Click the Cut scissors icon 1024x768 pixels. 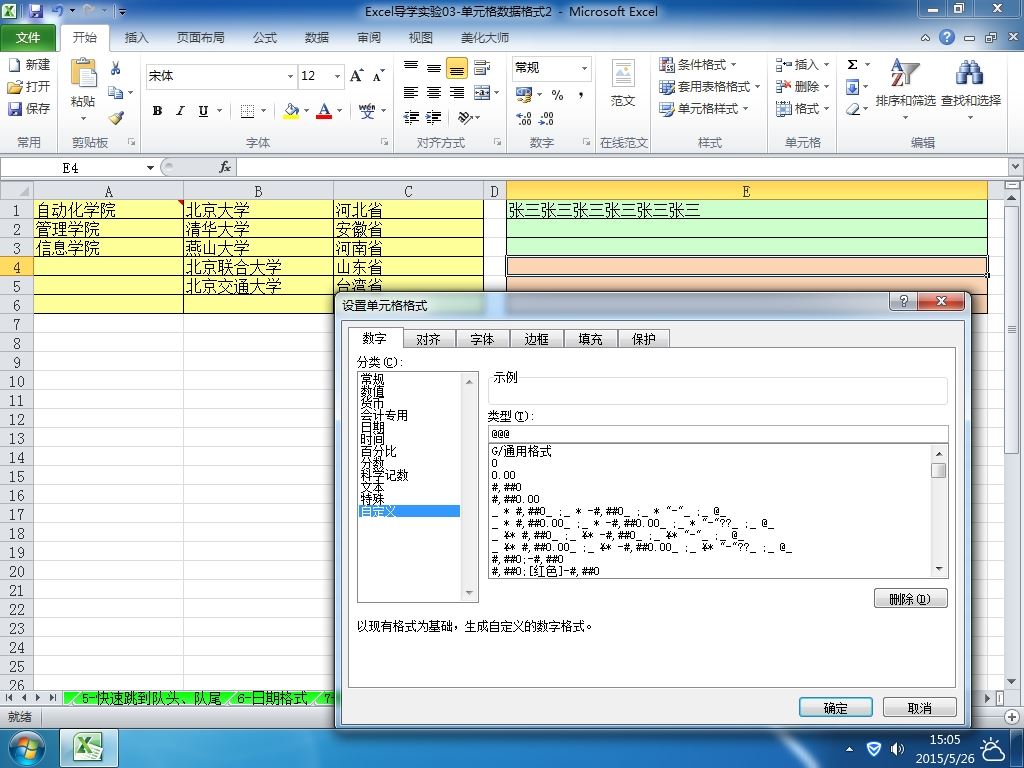(x=116, y=68)
